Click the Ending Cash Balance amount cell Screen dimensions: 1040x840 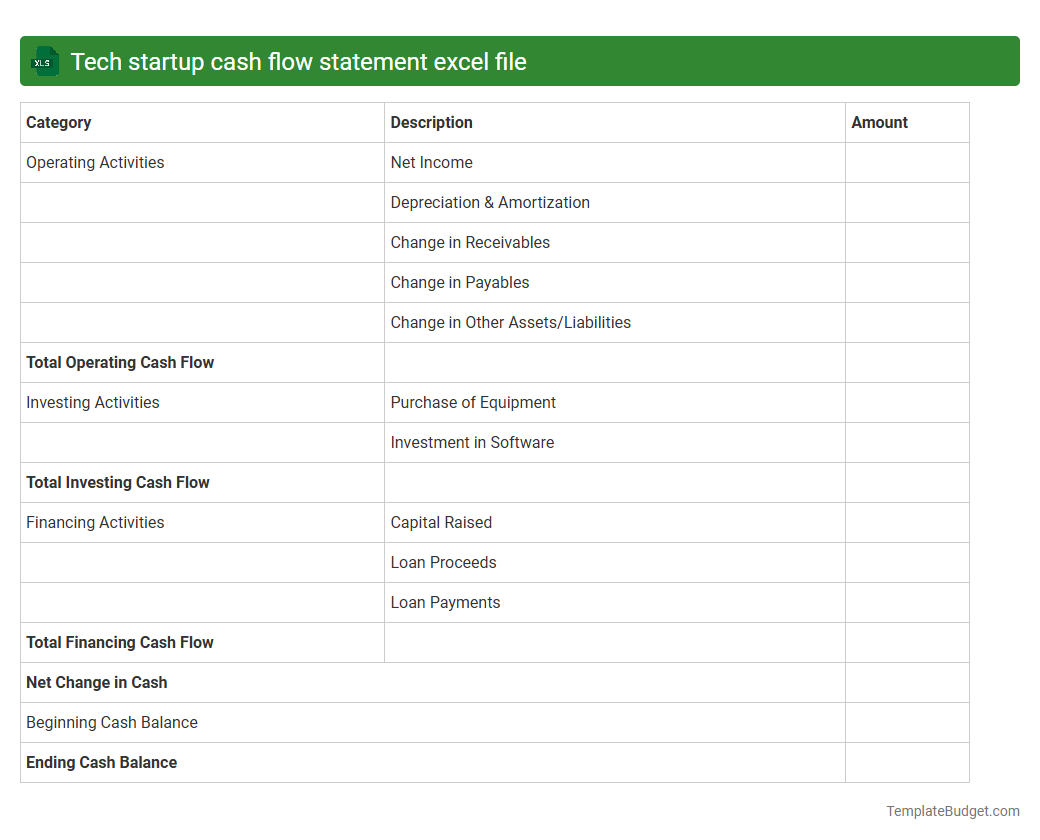907,762
